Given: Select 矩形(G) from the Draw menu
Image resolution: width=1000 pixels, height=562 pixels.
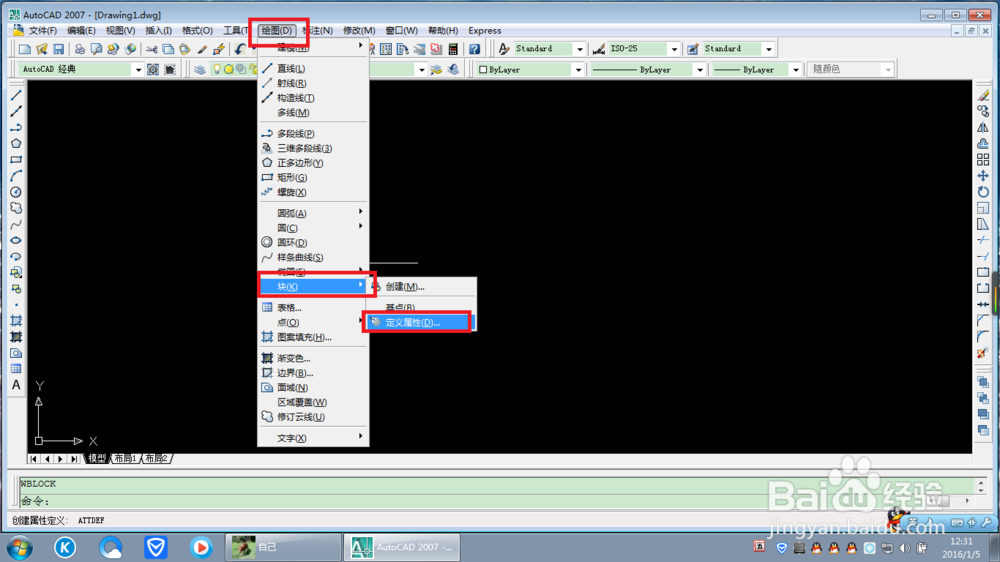Looking at the screenshot, I should coord(312,177).
